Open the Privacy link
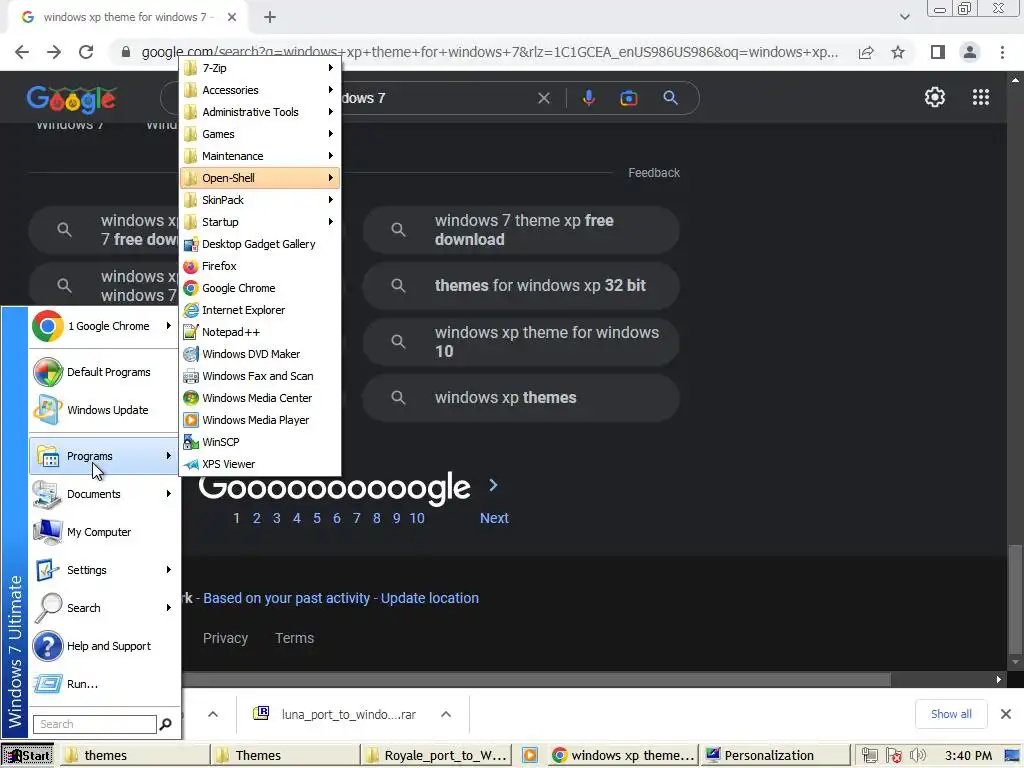The height and width of the screenshot is (768, 1024). click(x=225, y=638)
